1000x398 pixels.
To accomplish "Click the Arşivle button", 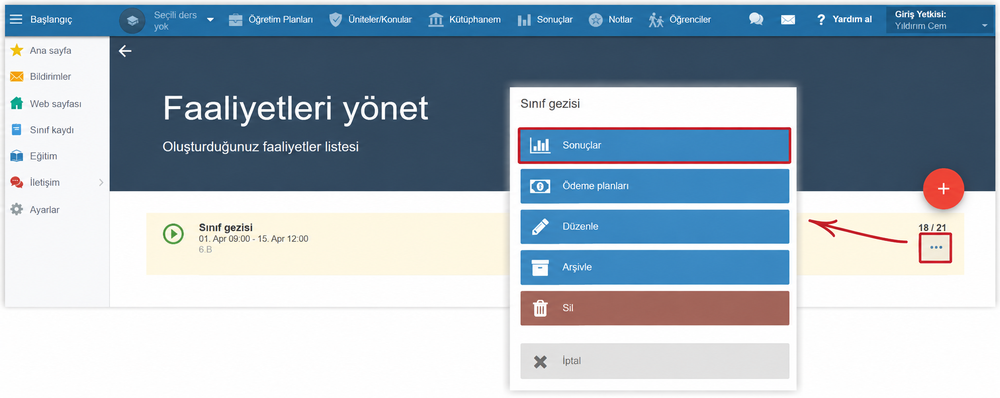I will click(x=655, y=267).
